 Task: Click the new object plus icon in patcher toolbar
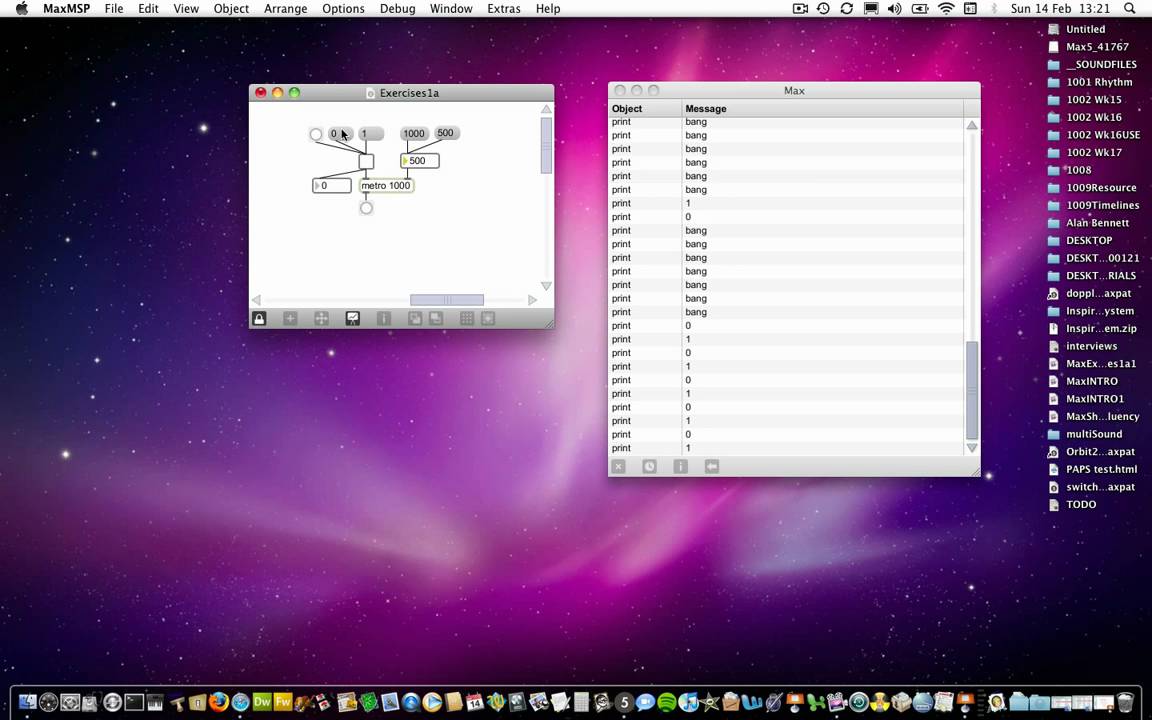[x=290, y=319]
